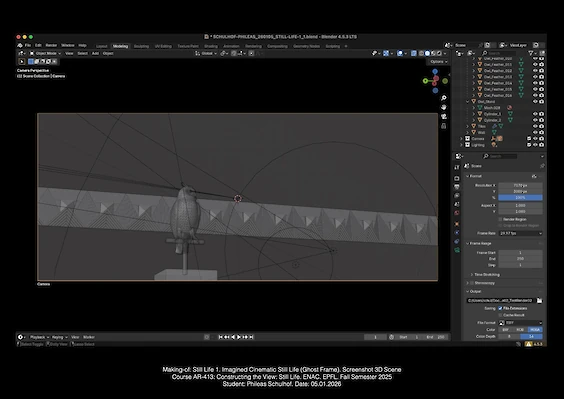Open the View Layer properties tab icon
Image resolution: width=564 pixels, height=399 pixels.
[x=457, y=195]
